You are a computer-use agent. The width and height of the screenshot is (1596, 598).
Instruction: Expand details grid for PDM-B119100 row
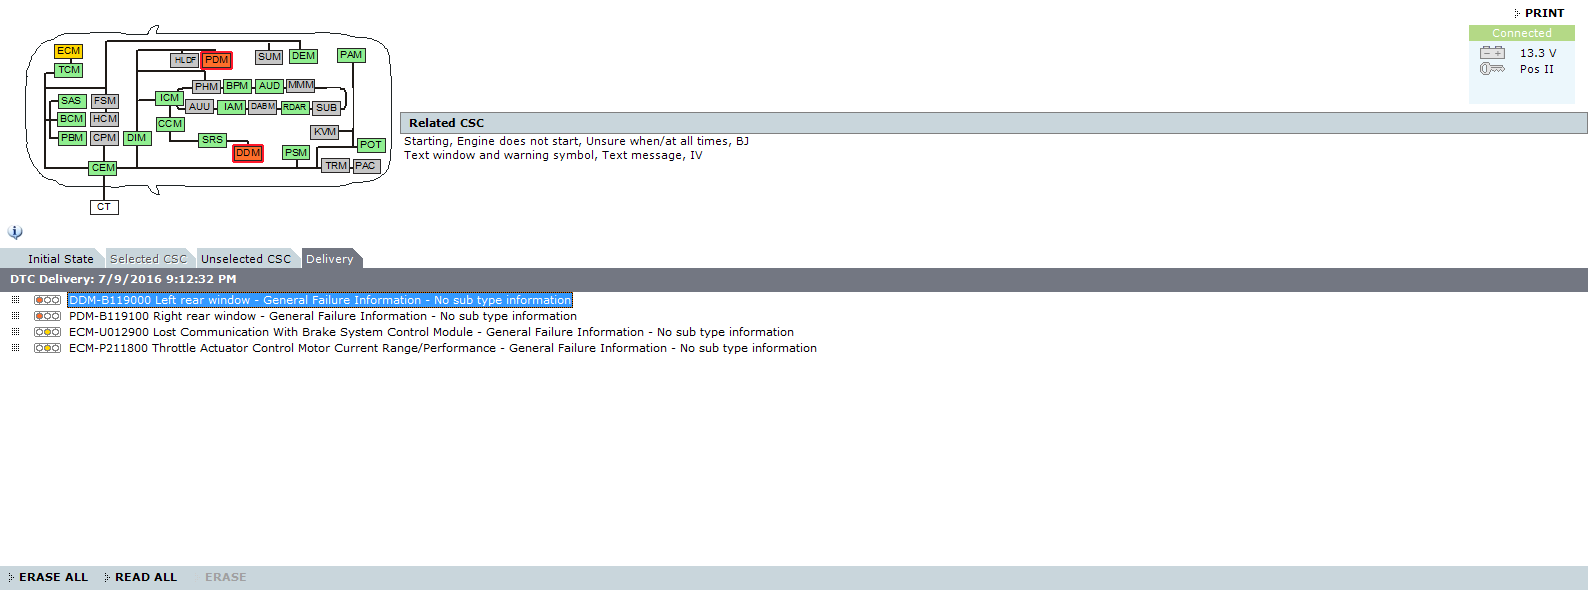point(15,316)
